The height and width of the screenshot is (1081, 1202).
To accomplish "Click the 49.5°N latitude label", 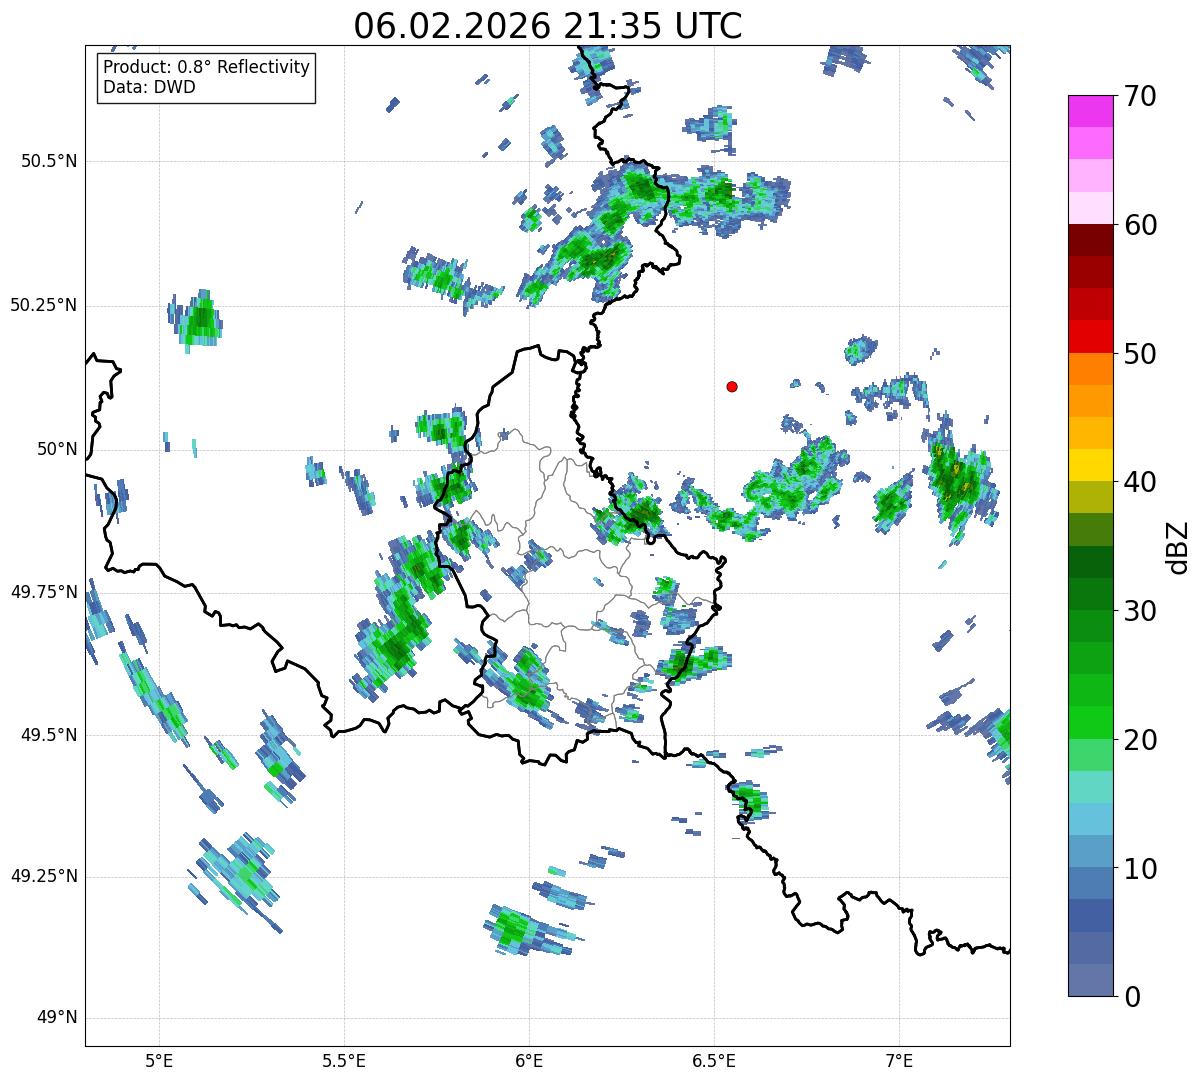I will coord(49,735).
